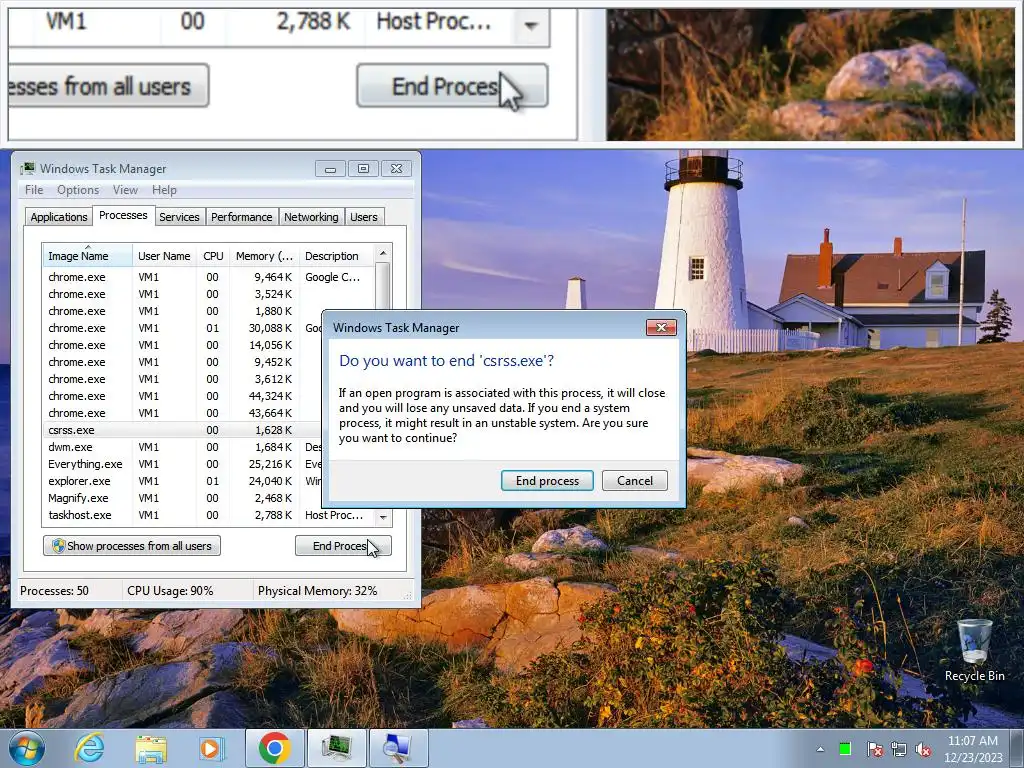This screenshot has height=768, width=1024.
Task: Sort by User Name column header
Action: coord(165,256)
